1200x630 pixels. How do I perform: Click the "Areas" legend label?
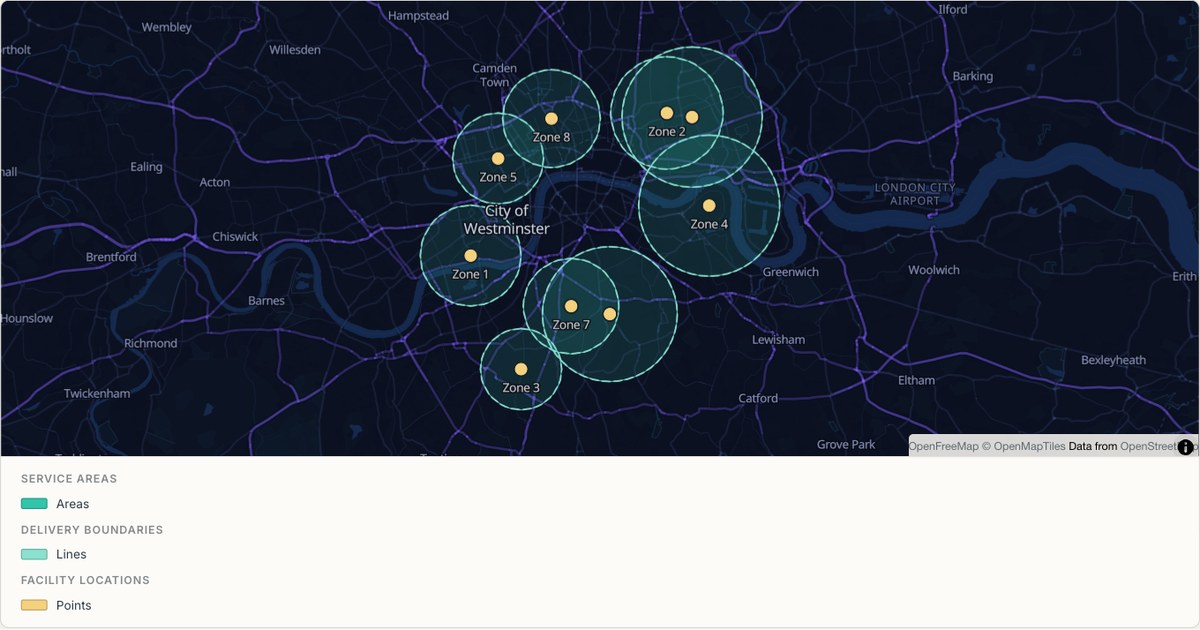(73, 504)
